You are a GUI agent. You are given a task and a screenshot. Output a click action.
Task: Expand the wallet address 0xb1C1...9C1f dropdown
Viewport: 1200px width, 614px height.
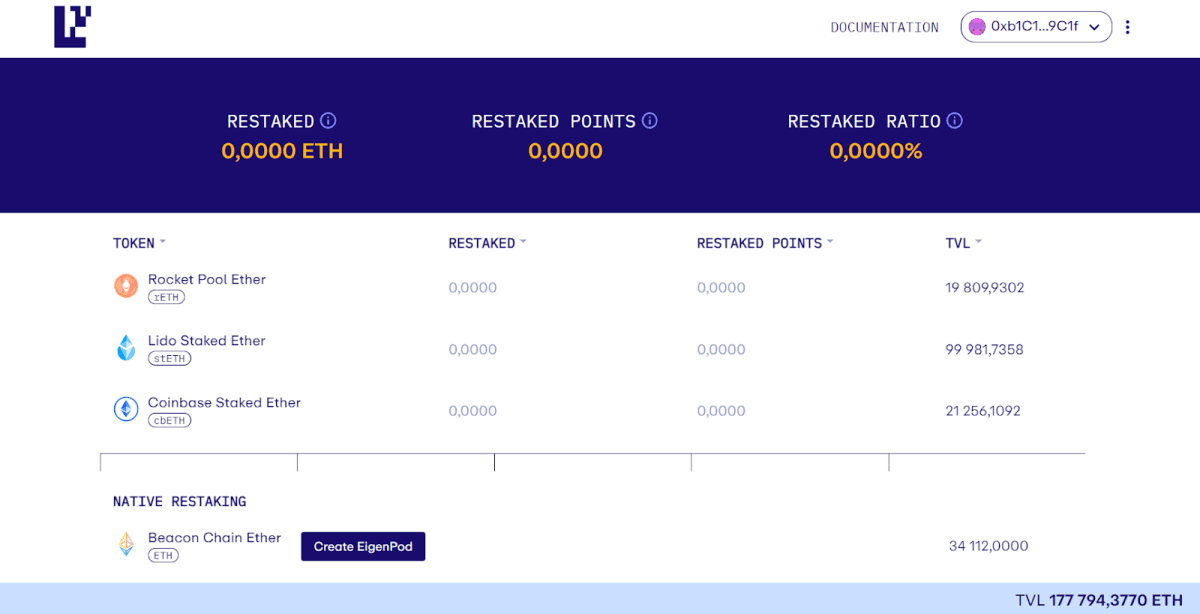pyautogui.click(x=1094, y=27)
